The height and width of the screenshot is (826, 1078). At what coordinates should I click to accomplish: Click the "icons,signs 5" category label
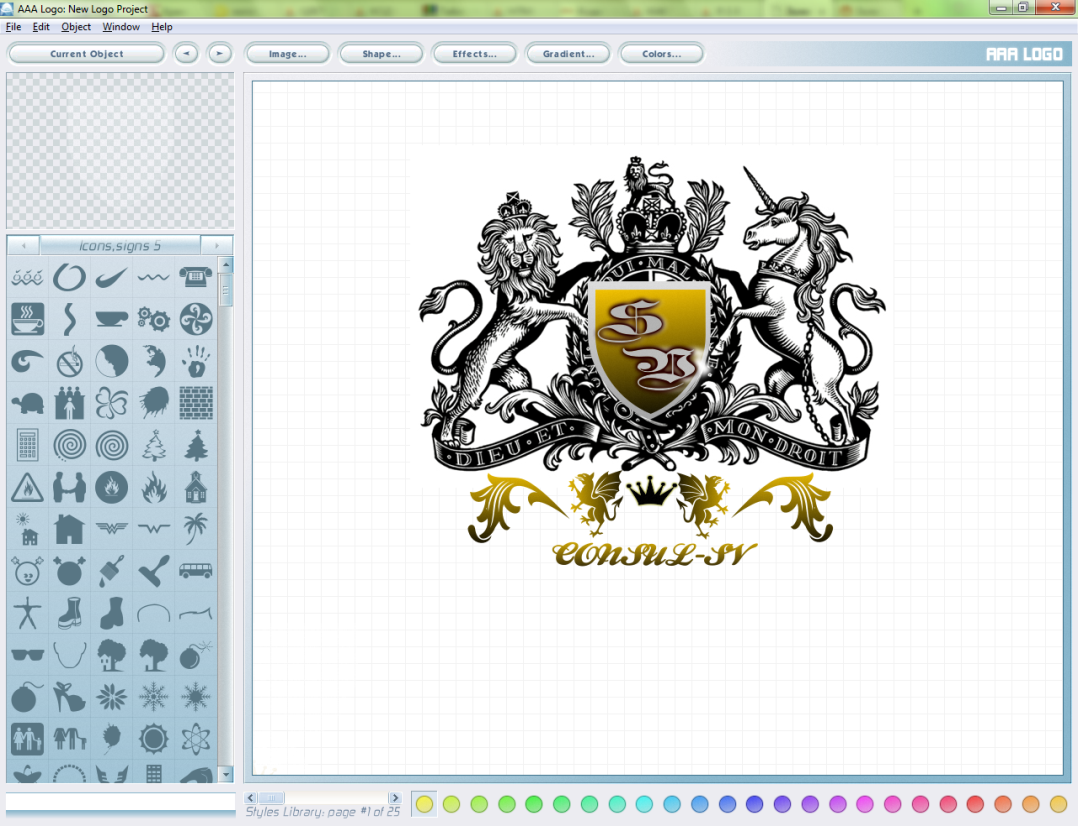click(120, 246)
